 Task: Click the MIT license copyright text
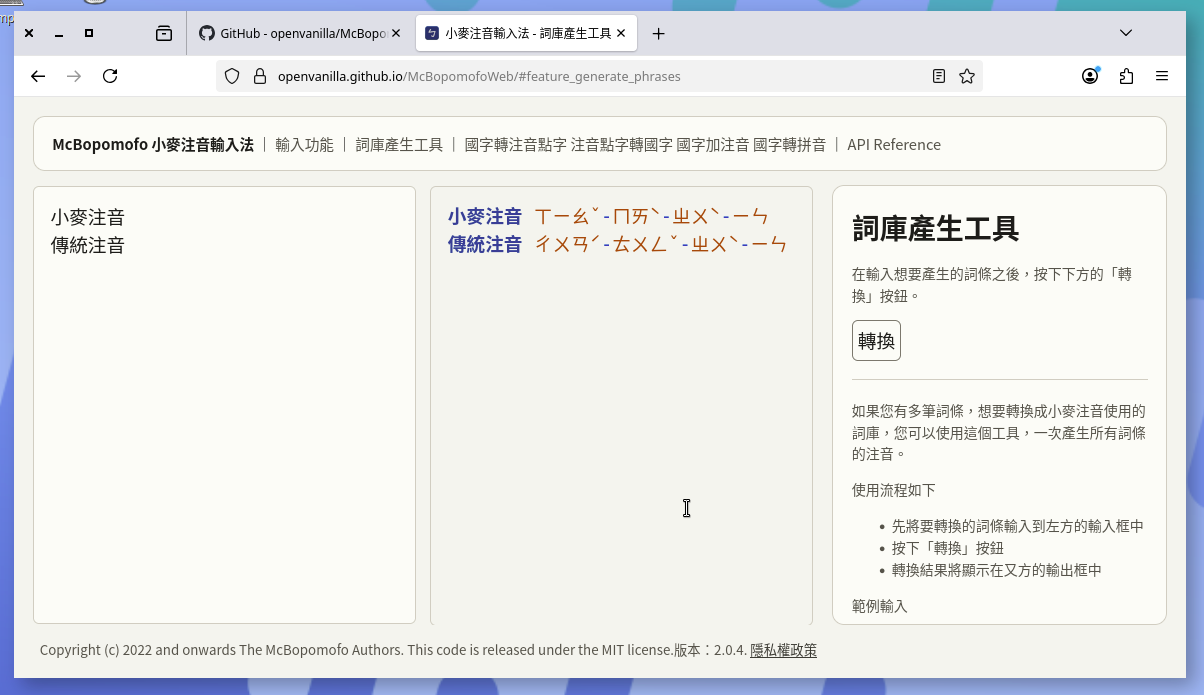pyautogui.click(x=356, y=650)
